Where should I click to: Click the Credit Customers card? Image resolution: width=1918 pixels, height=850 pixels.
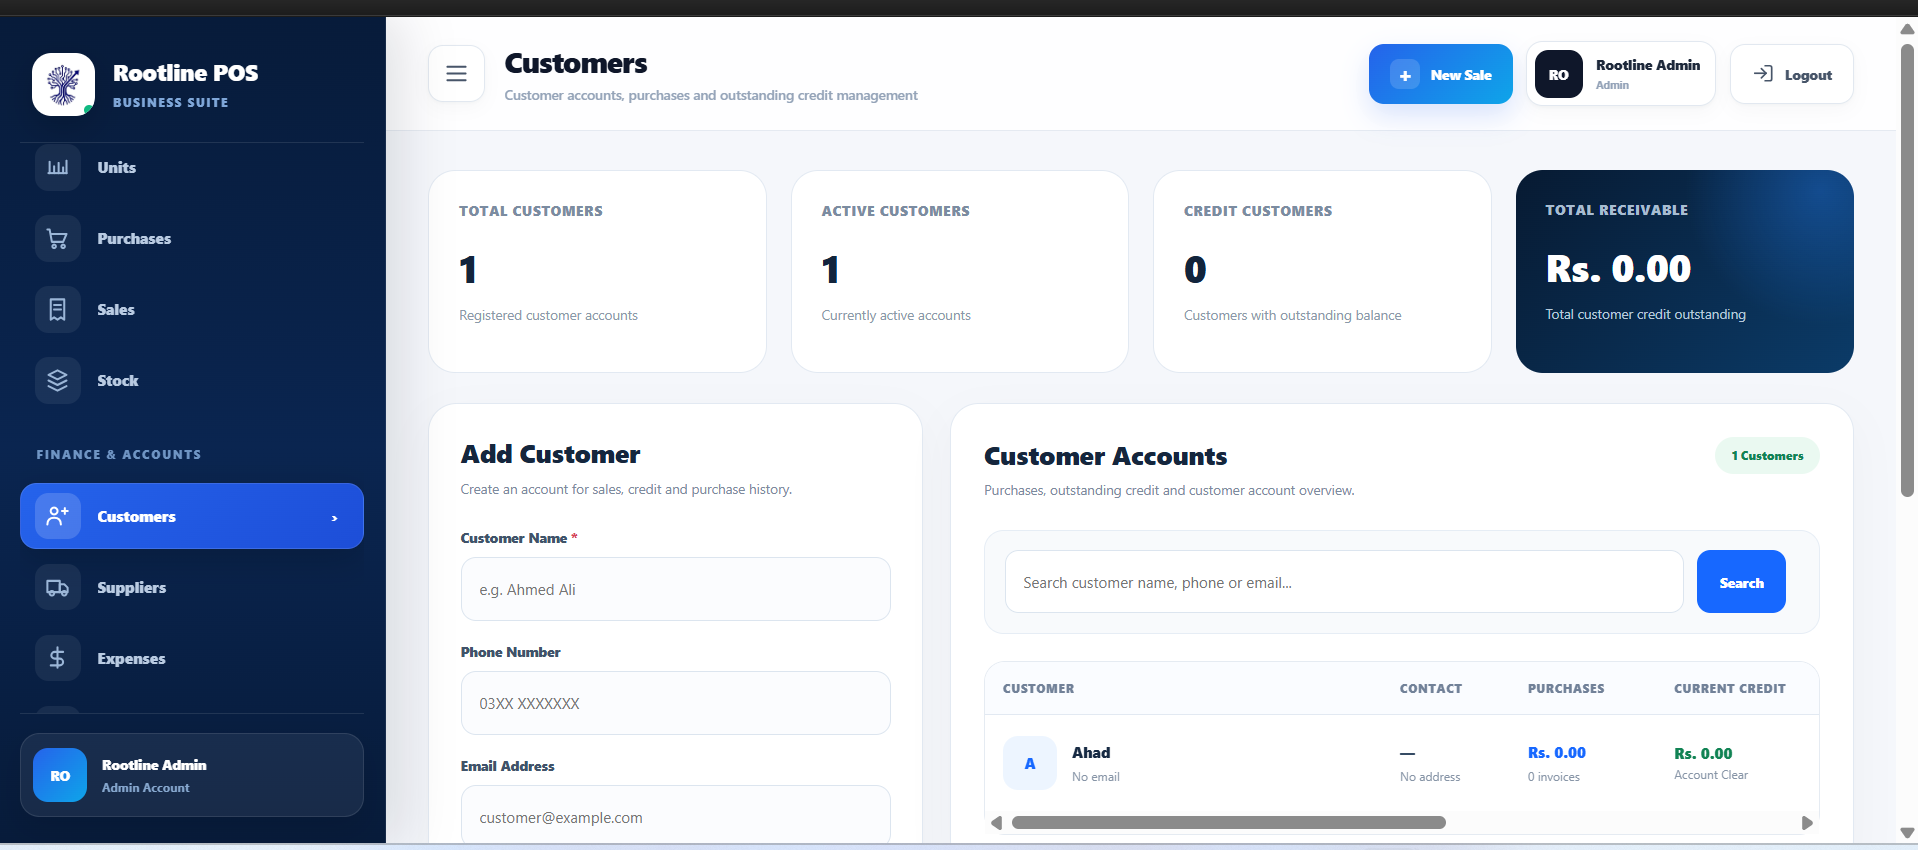1322,271
